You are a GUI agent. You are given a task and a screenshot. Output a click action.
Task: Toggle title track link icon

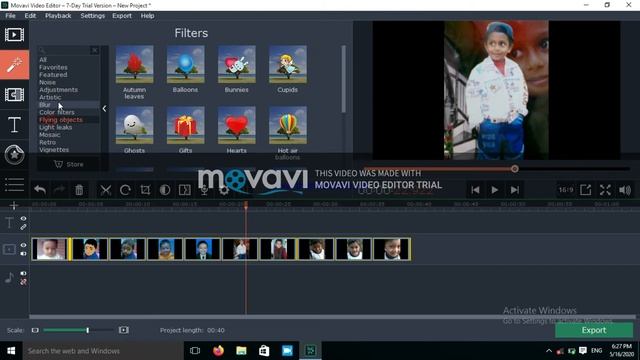point(23,227)
